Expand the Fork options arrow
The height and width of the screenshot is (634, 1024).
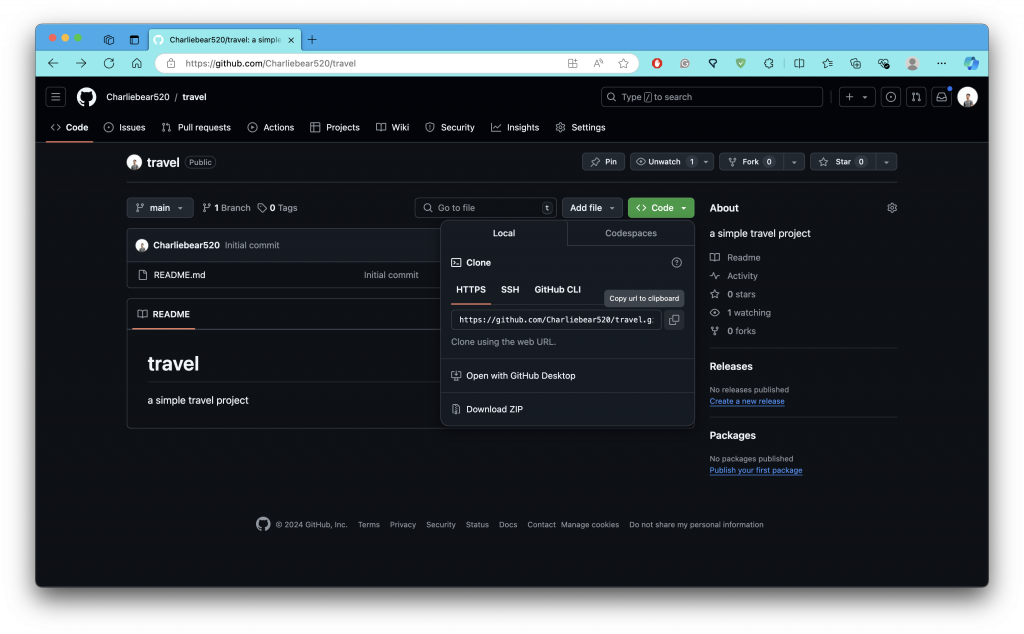pos(794,162)
